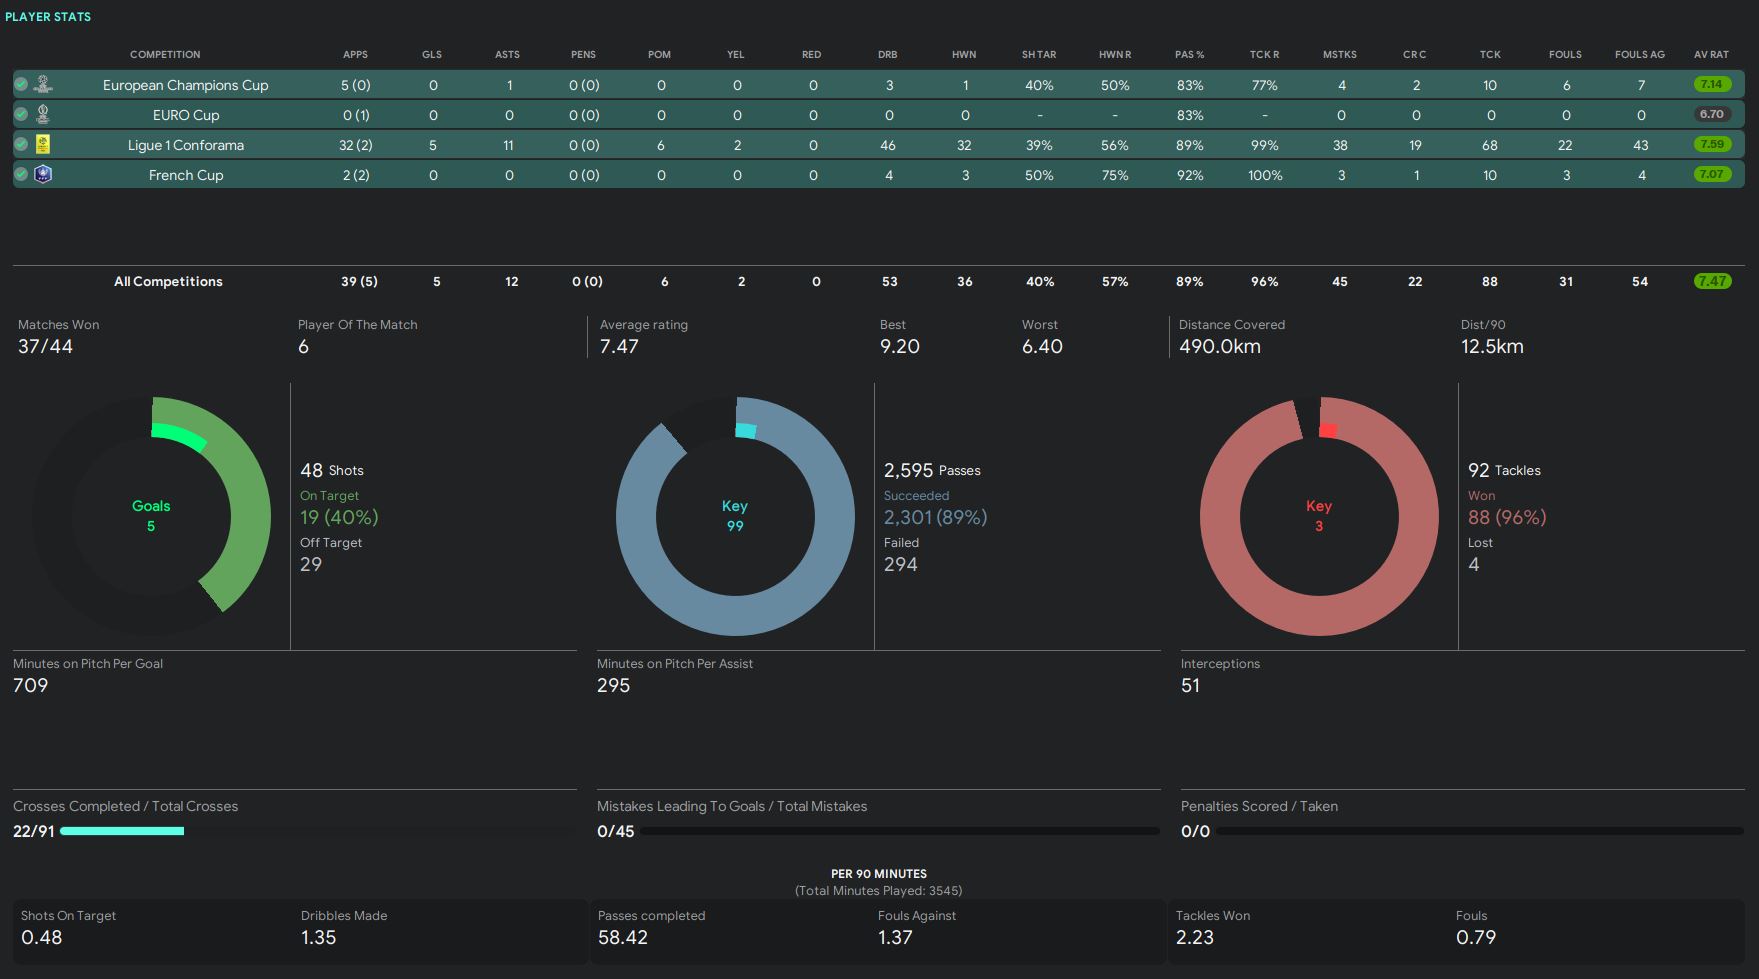Image resolution: width=1759 pixels, height=979 pixels.
Task: Click the Crosses Completed progress bar
Action: pos(122,831)
